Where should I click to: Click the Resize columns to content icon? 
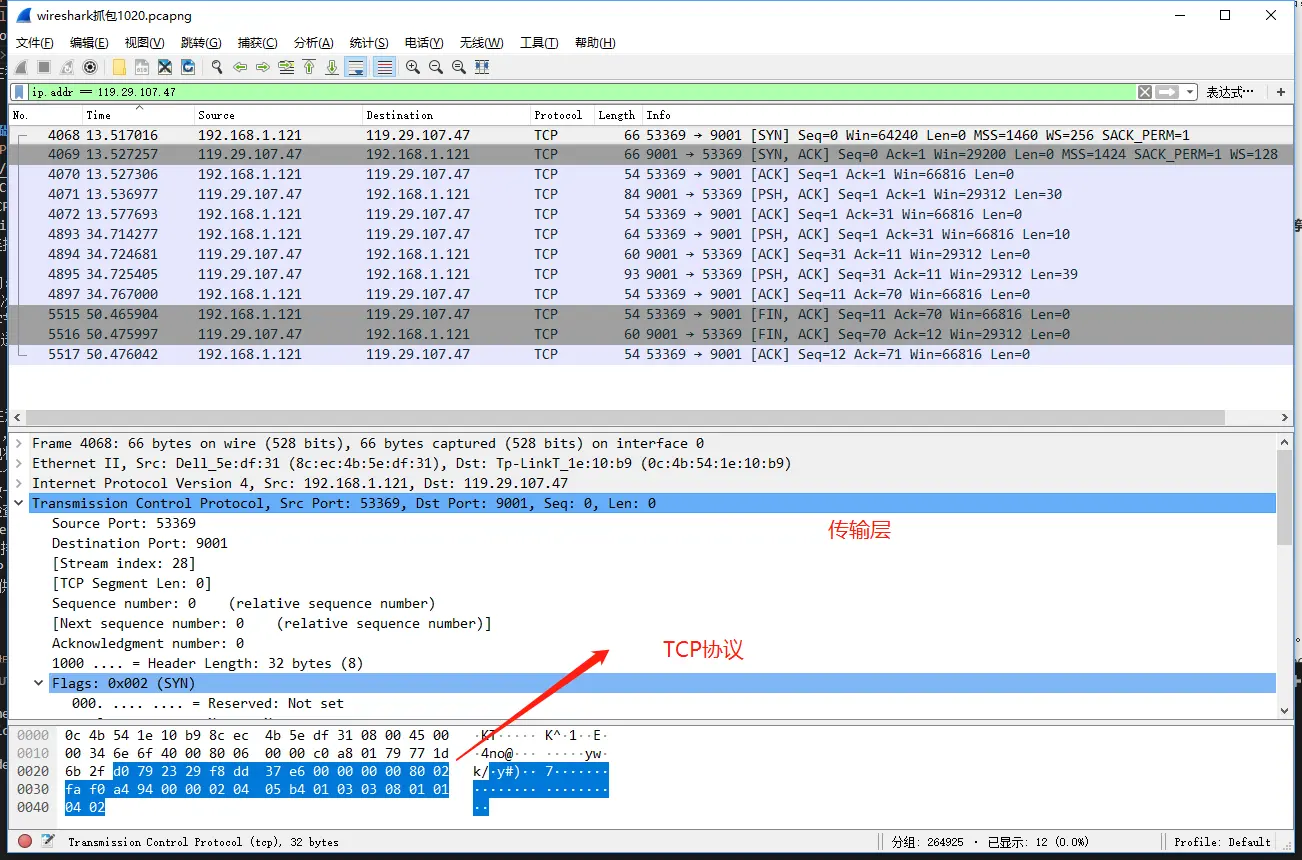point(482,67)
